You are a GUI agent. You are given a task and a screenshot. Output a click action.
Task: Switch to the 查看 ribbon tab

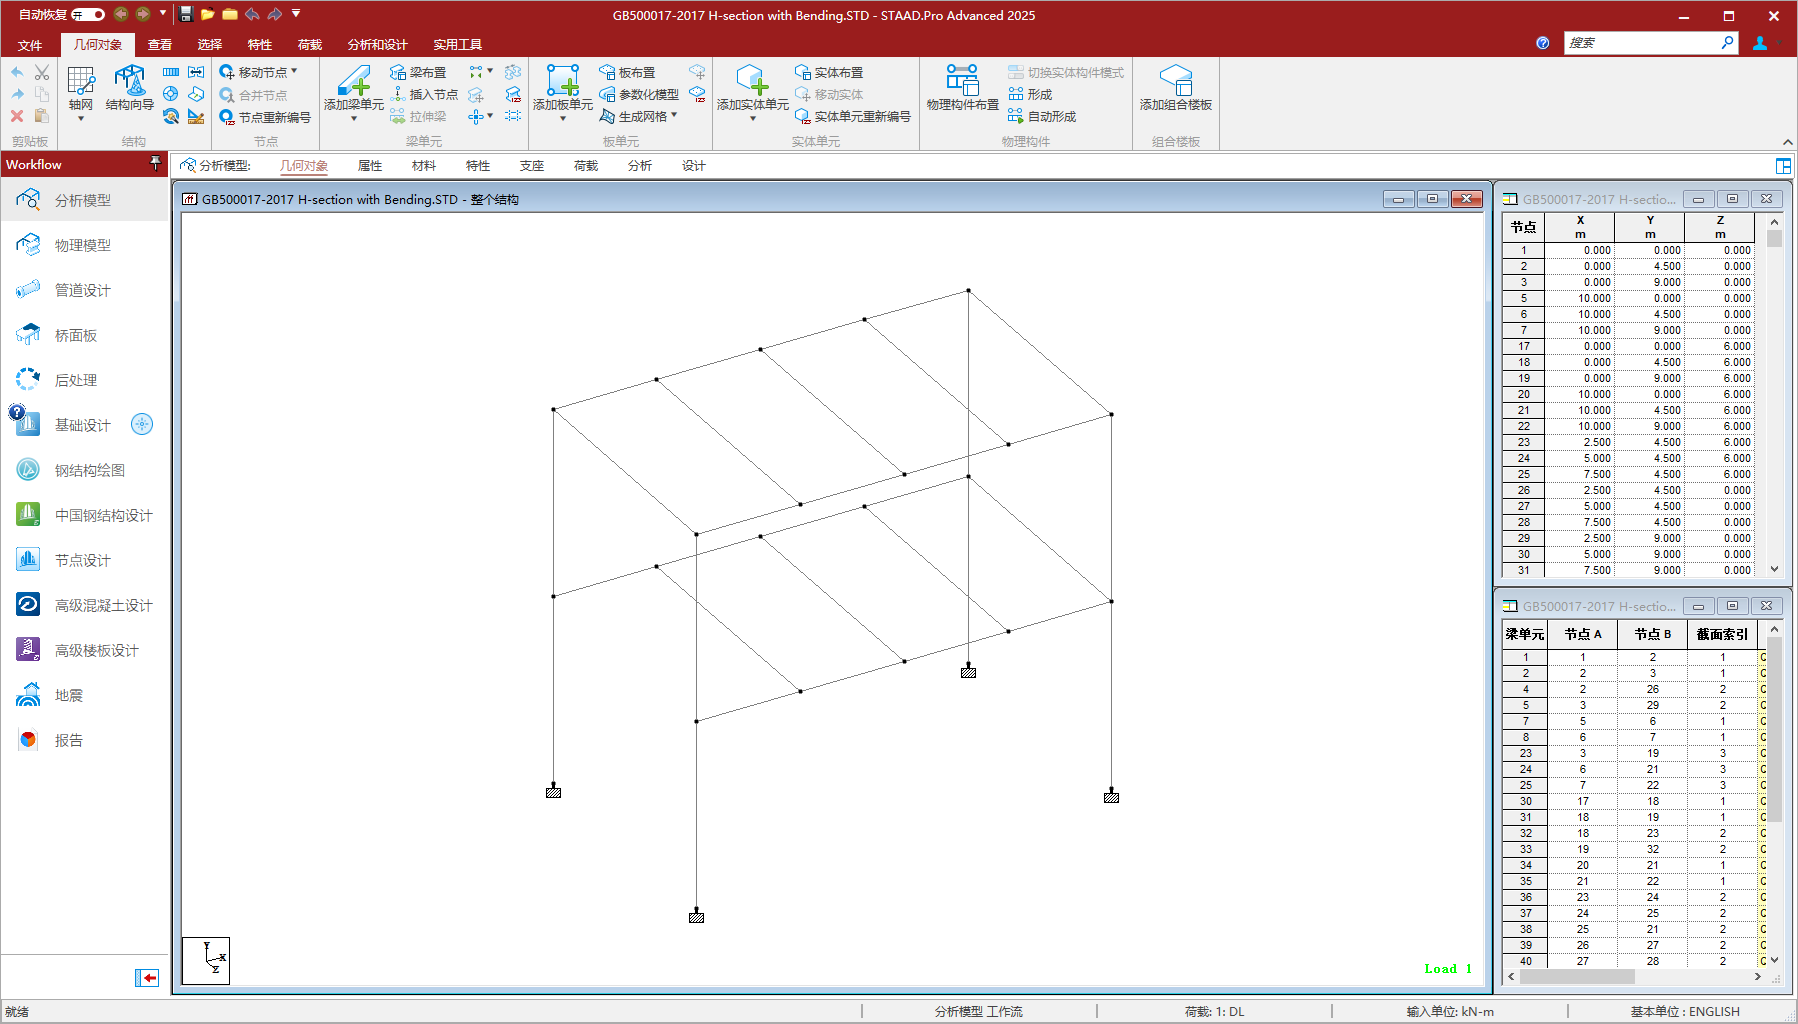point(160,45)
